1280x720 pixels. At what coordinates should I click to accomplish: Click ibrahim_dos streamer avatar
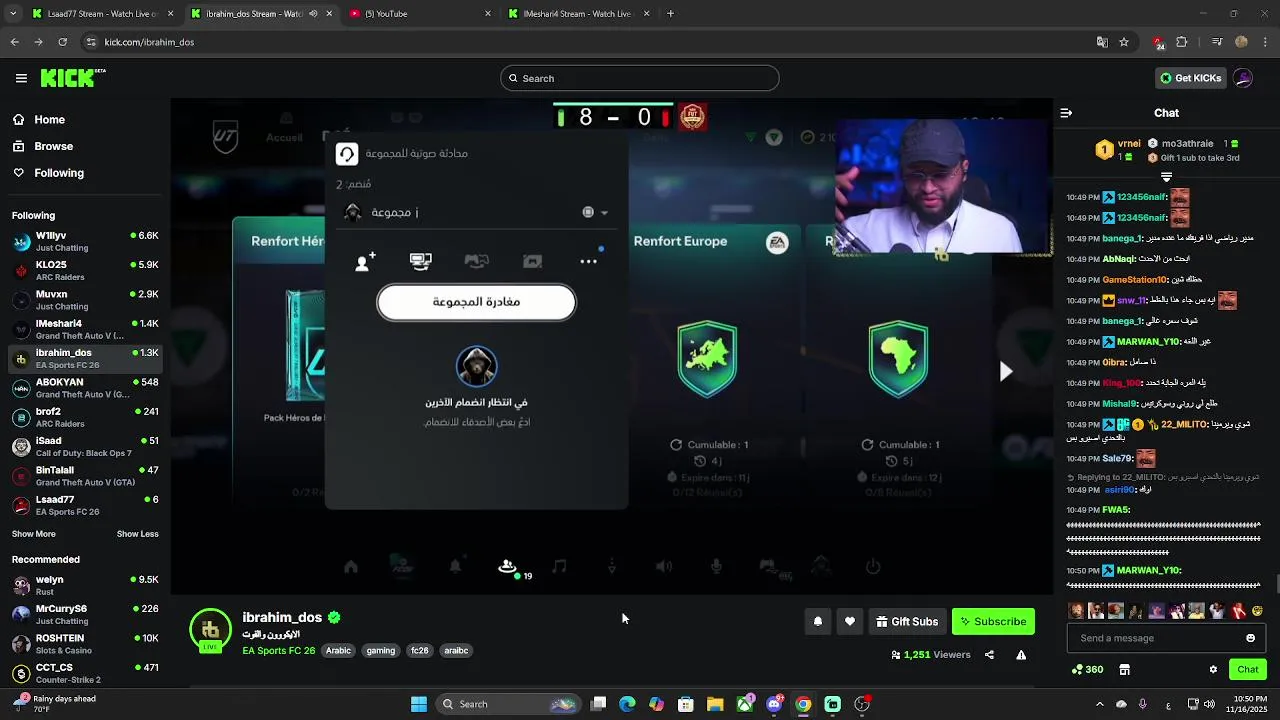pyautogui.click(x=210, y=629)
